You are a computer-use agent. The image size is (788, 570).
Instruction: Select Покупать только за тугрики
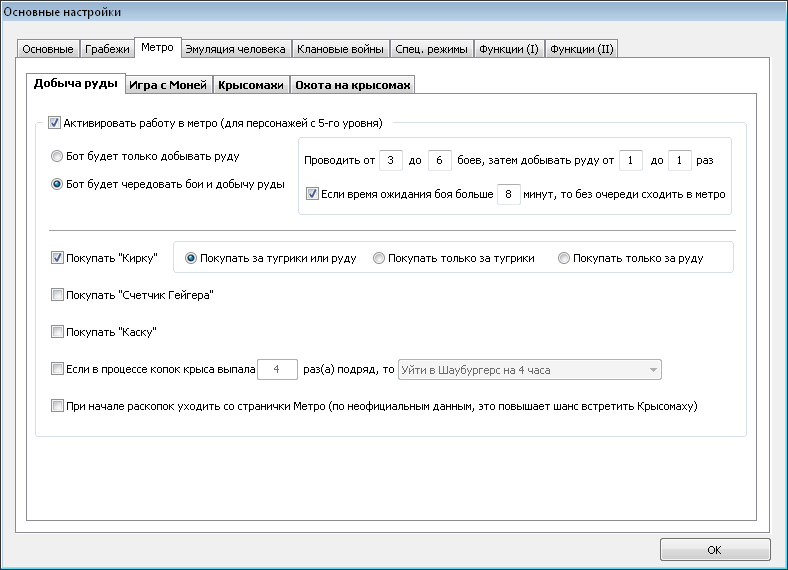(378, 258)
